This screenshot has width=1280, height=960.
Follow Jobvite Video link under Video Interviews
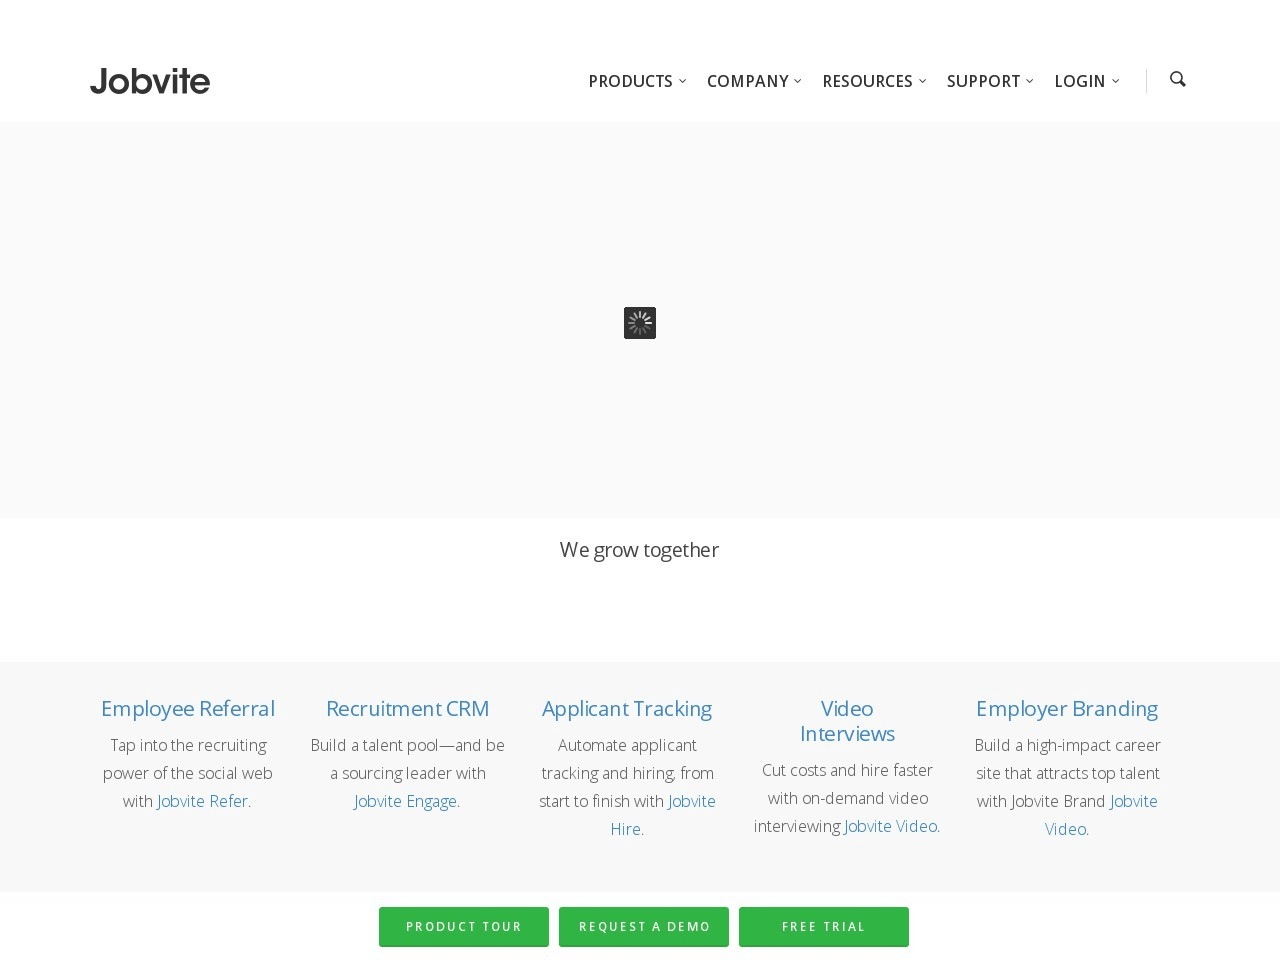(892, 826)
